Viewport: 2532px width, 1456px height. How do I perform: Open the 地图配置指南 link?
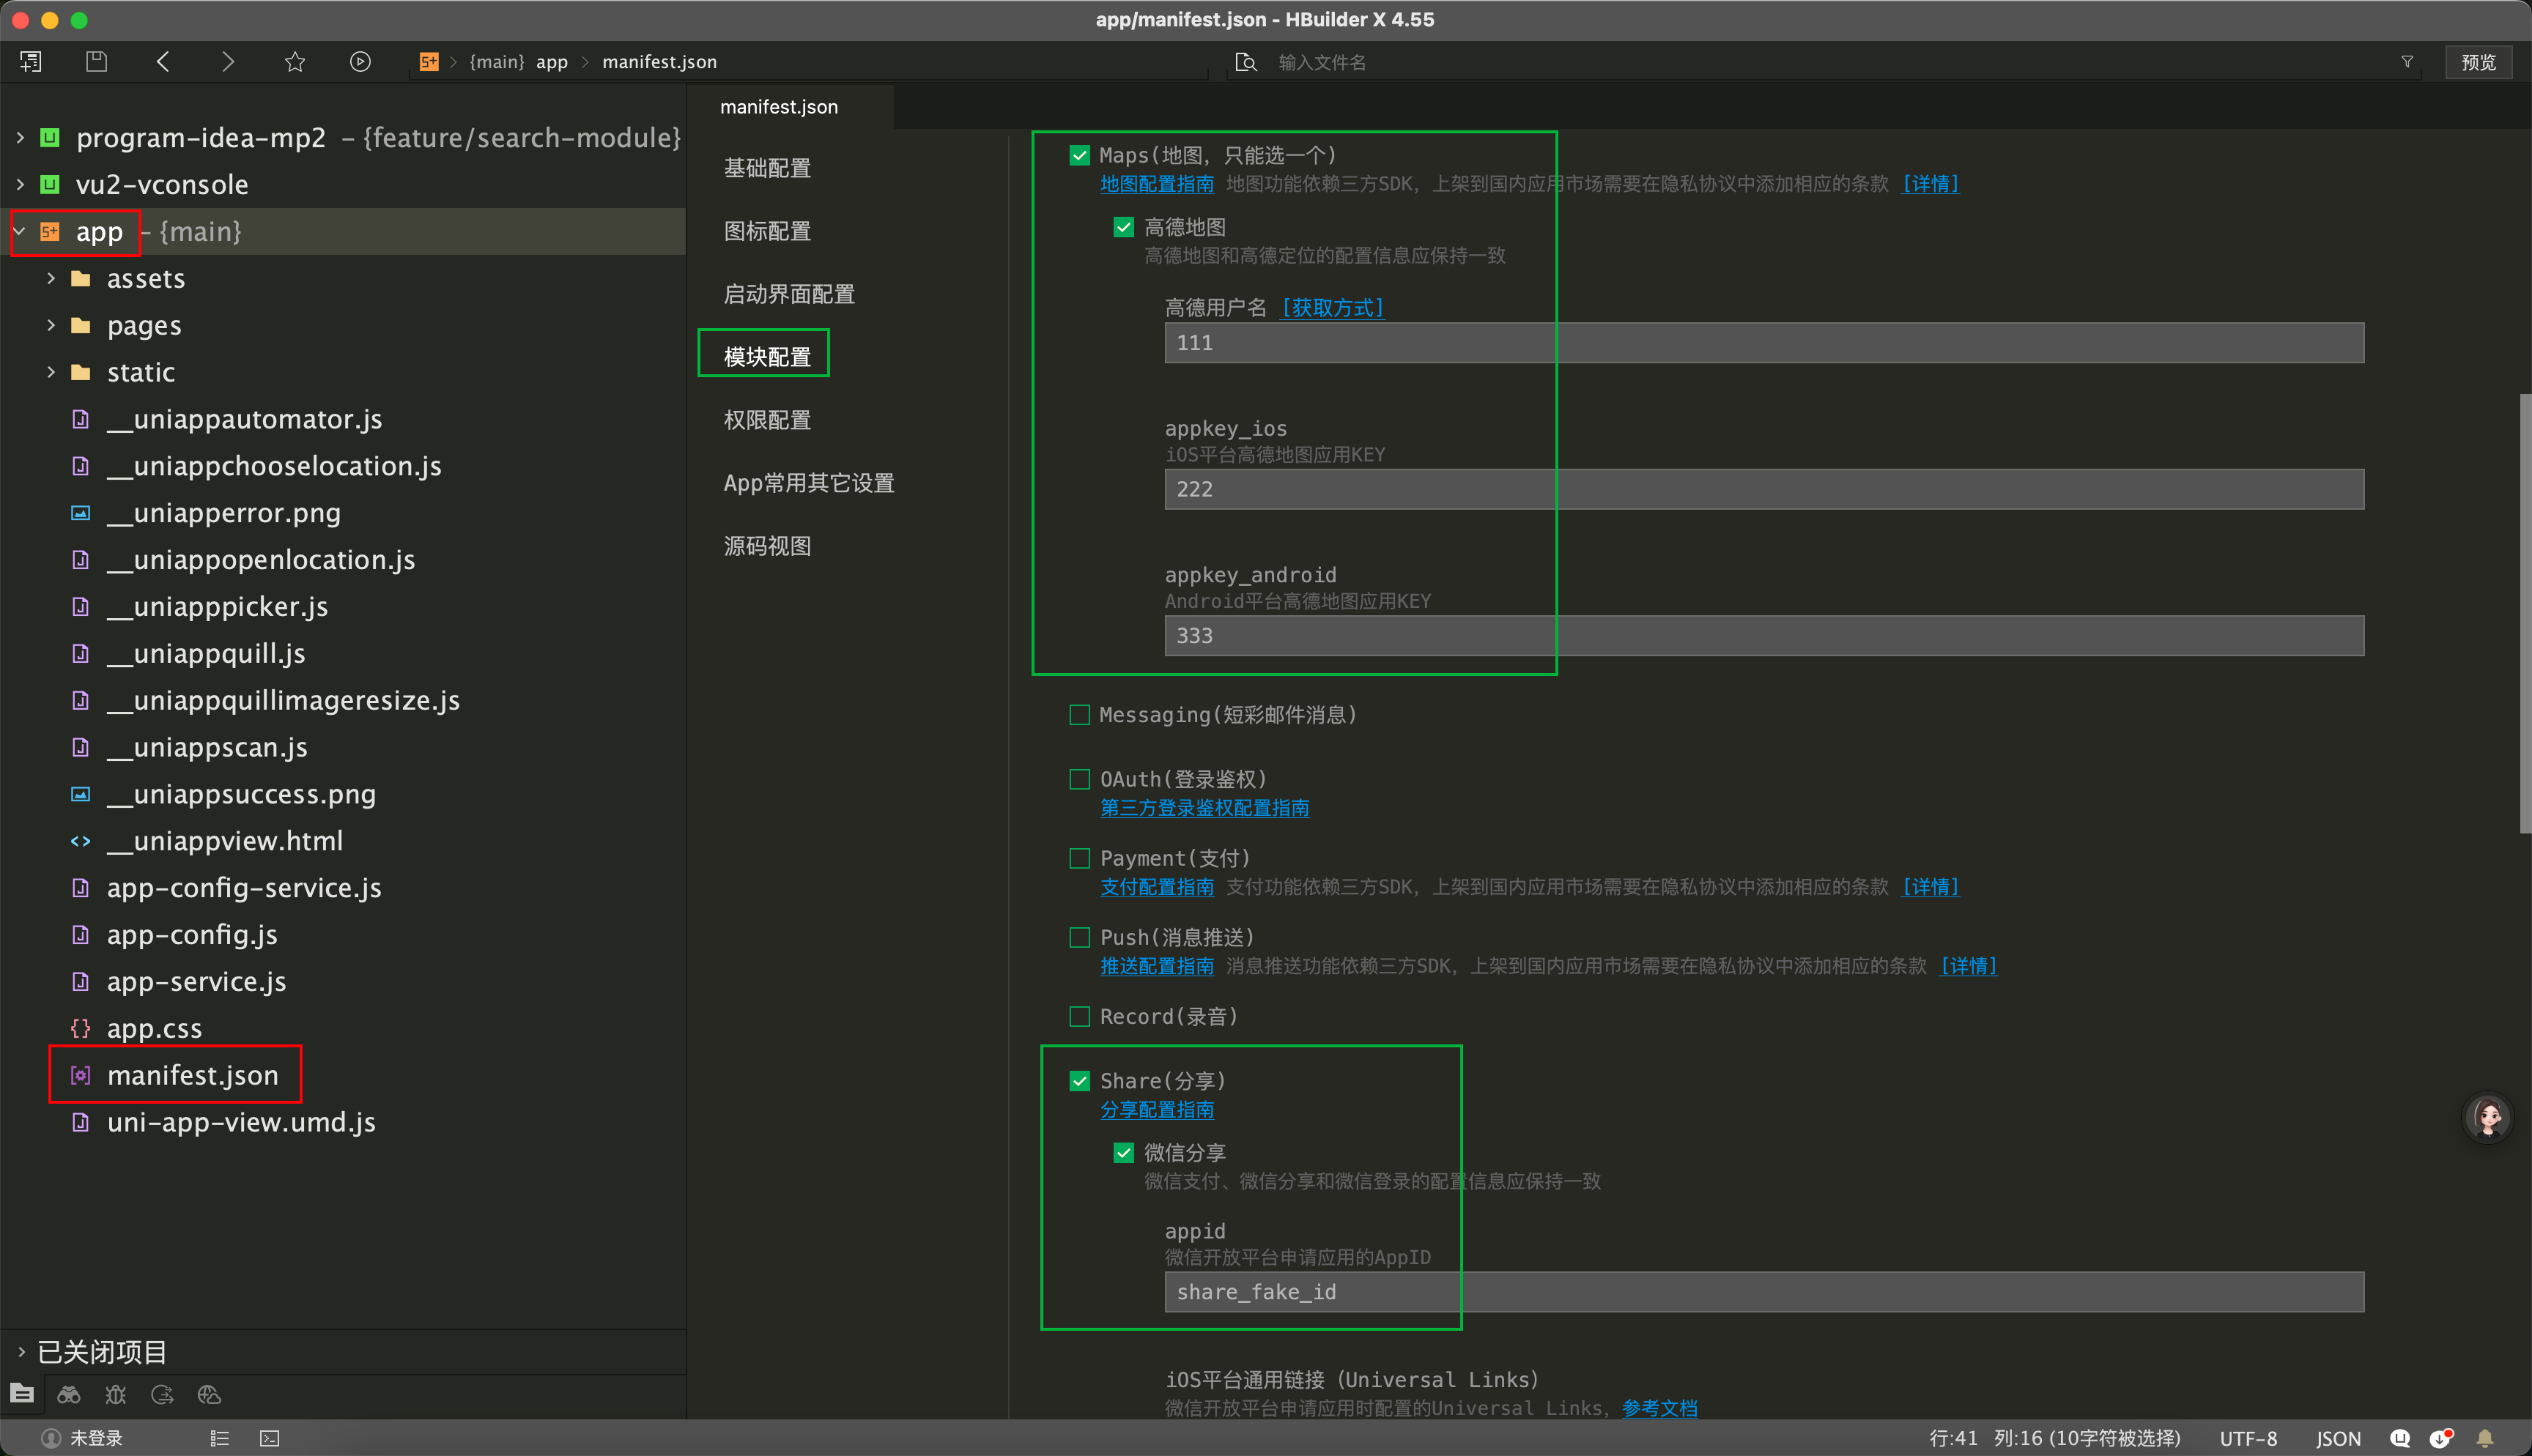pos(1157,184)
